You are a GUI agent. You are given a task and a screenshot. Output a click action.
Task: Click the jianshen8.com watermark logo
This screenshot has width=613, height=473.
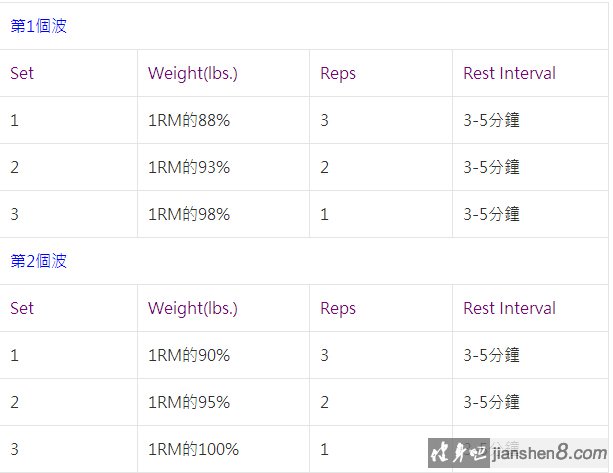[x=518, y=453]
